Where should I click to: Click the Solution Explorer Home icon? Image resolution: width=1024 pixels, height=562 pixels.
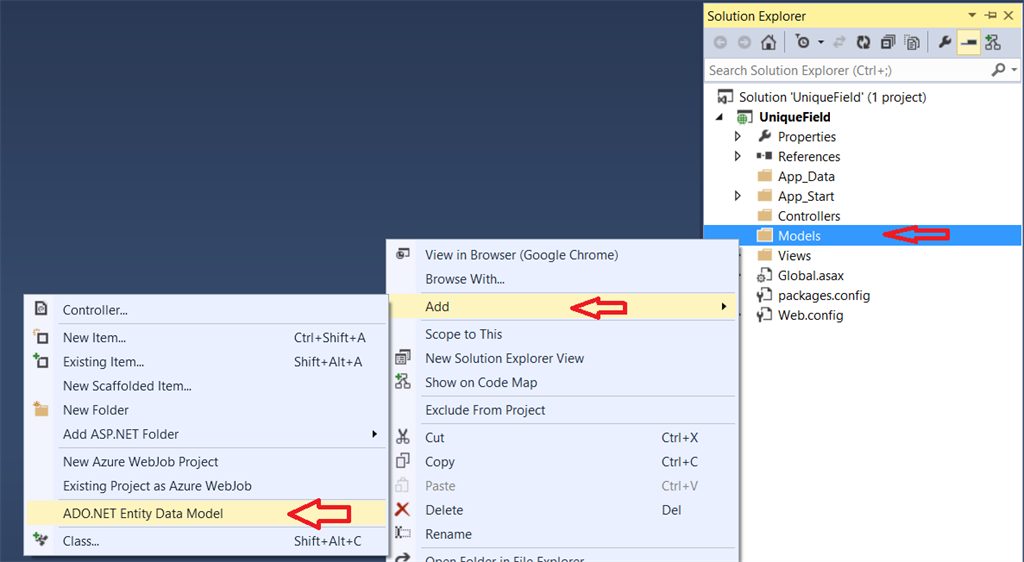pos(769,42)
